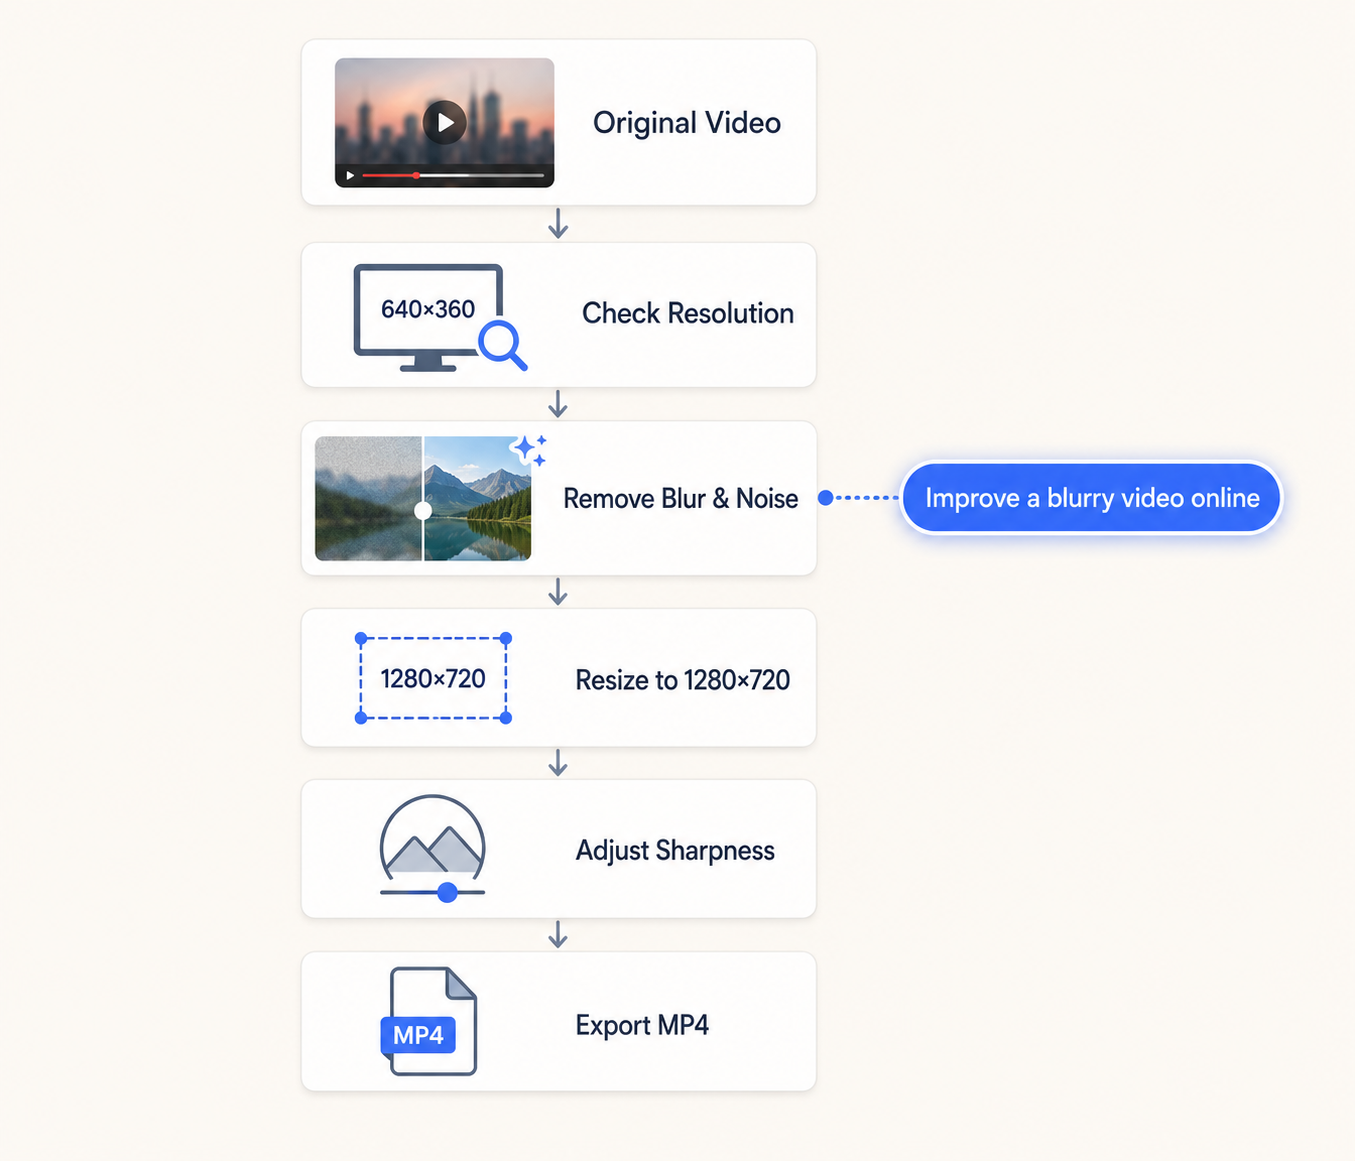The width and height of the screenshot is (1355, 1161).
Task: Click the before/after mountain comparison image
Action: pos(423,498)
